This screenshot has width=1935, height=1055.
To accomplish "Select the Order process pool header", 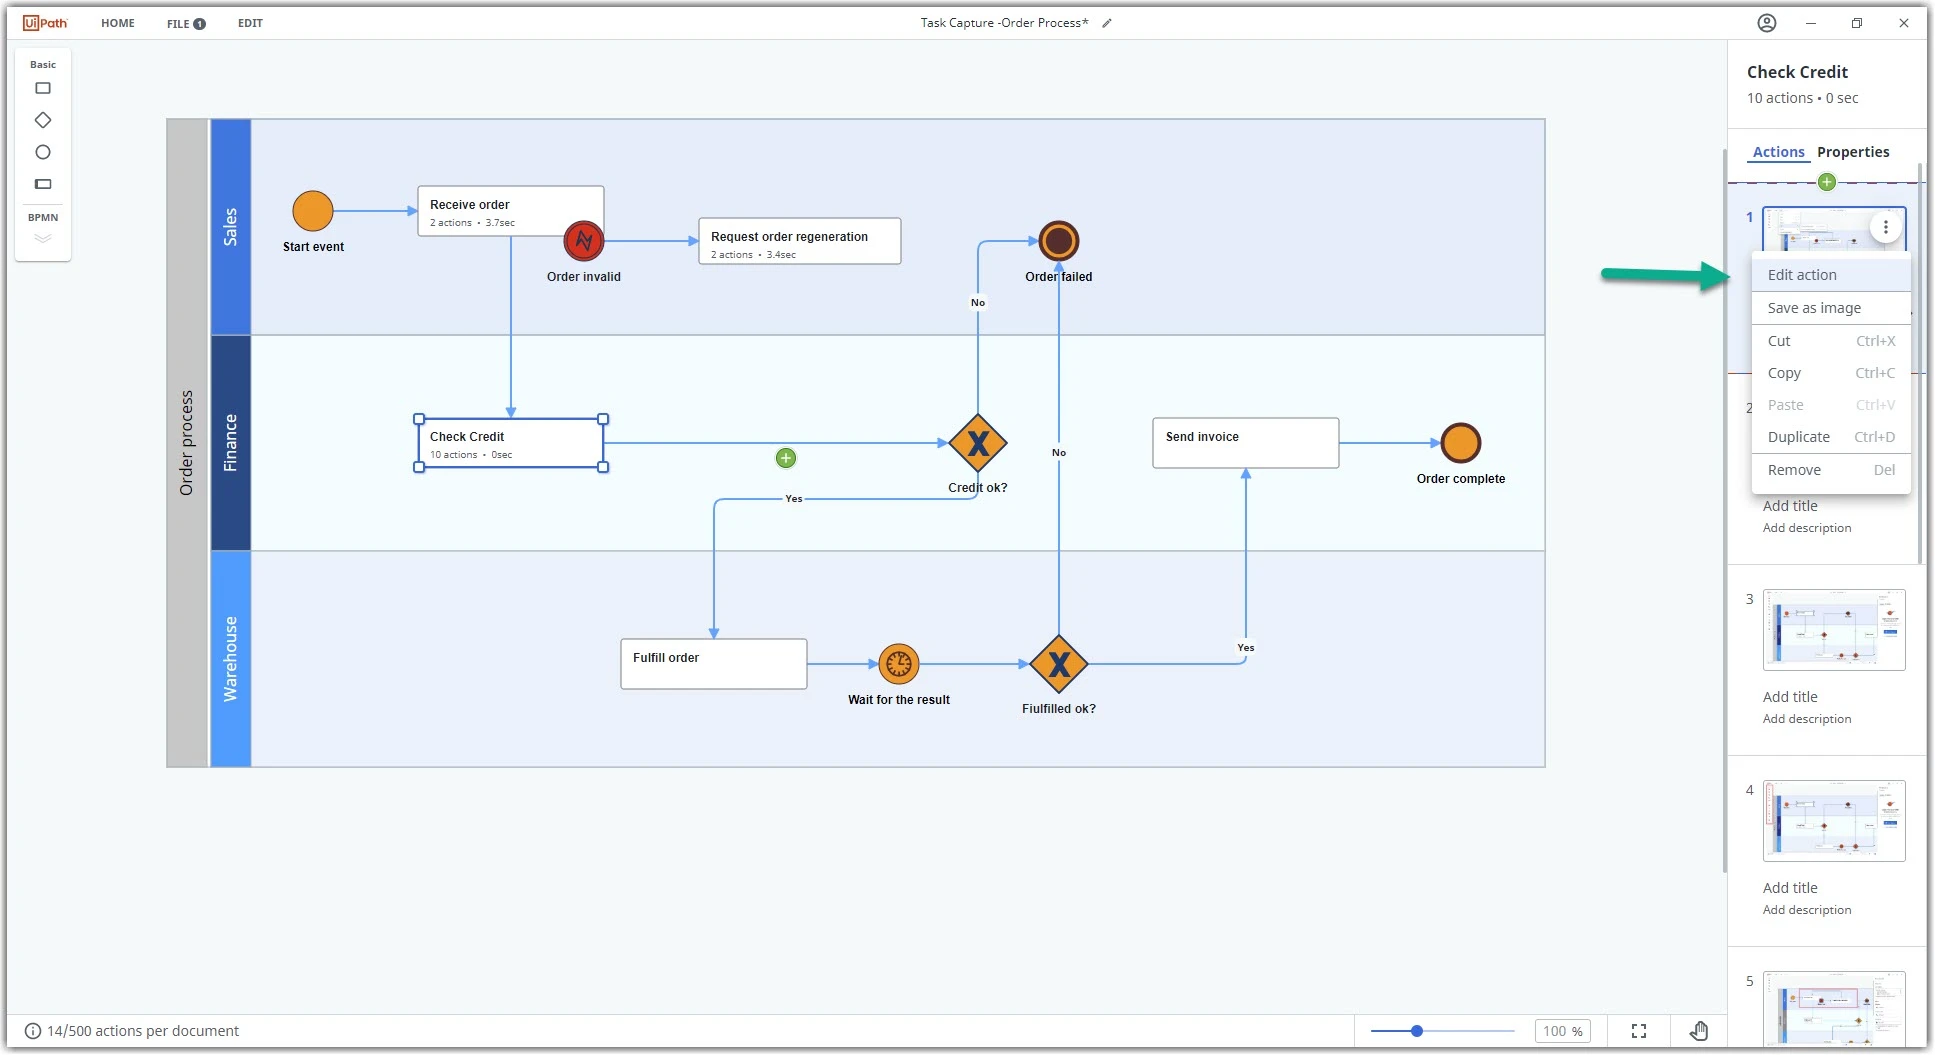I will (x=187, y=443).
